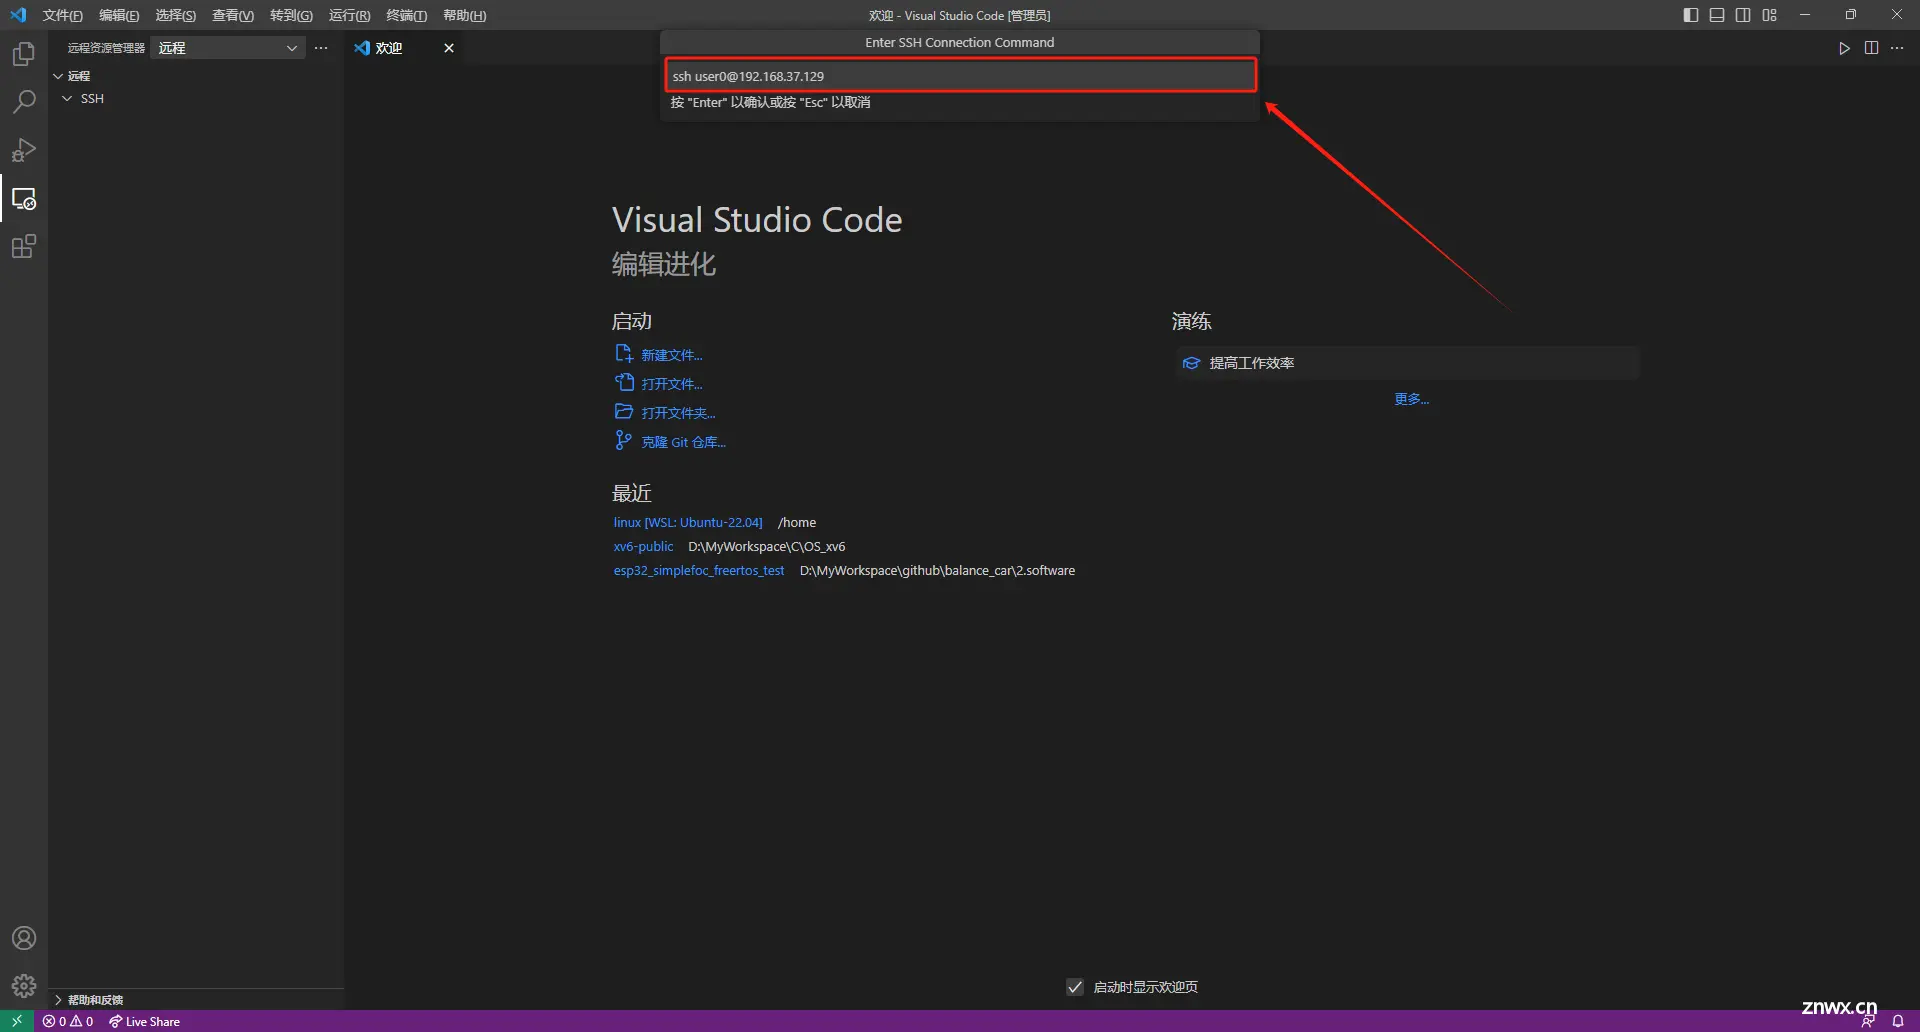This screenshot has height=1032, width=1920.
Task: Click the 打开文件 go-to-file icon
Action: point(623,383)
